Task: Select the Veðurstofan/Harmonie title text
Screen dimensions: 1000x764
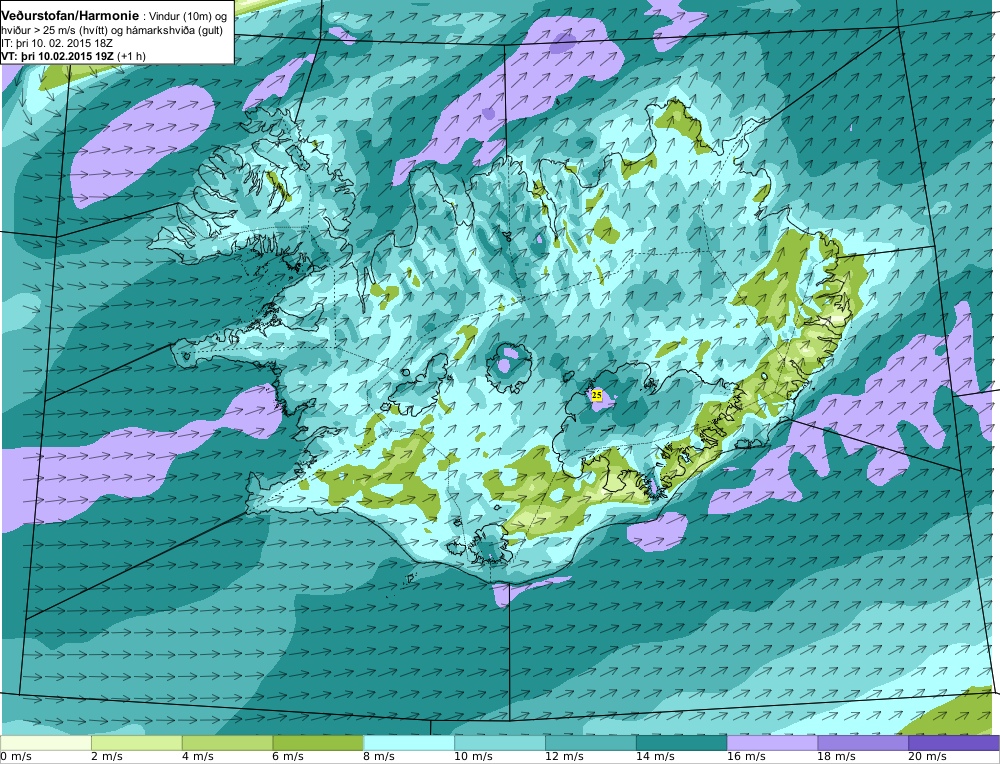Action: coord(70,16)
